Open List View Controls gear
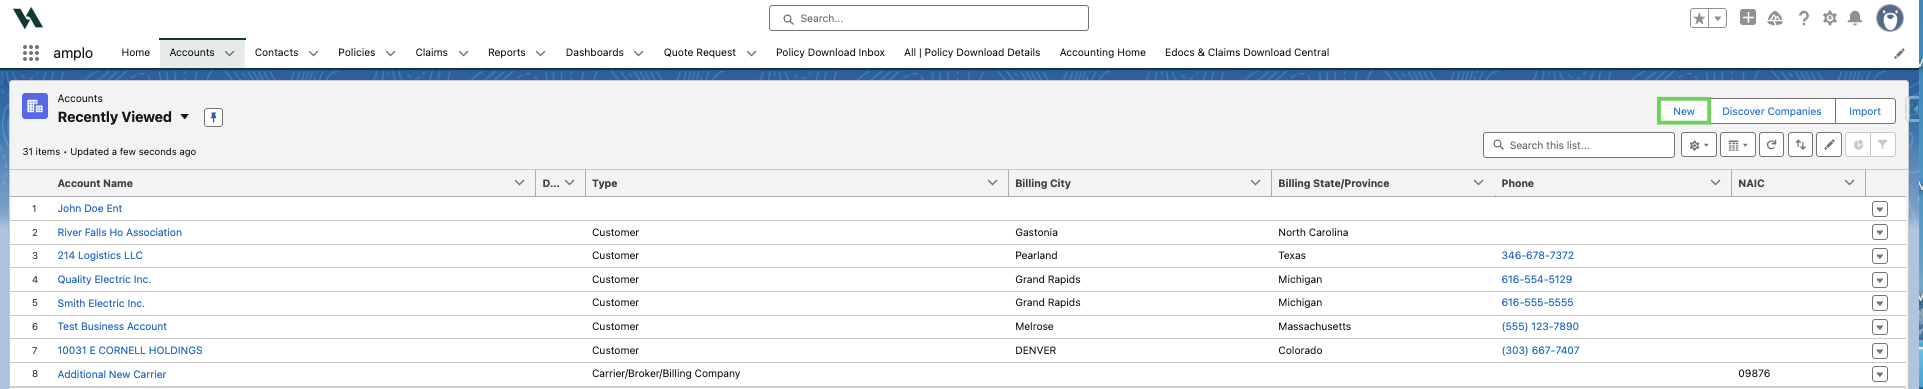Viewport: 1923px width, 389px height. pyautogui.click(x=1698, y=145)
